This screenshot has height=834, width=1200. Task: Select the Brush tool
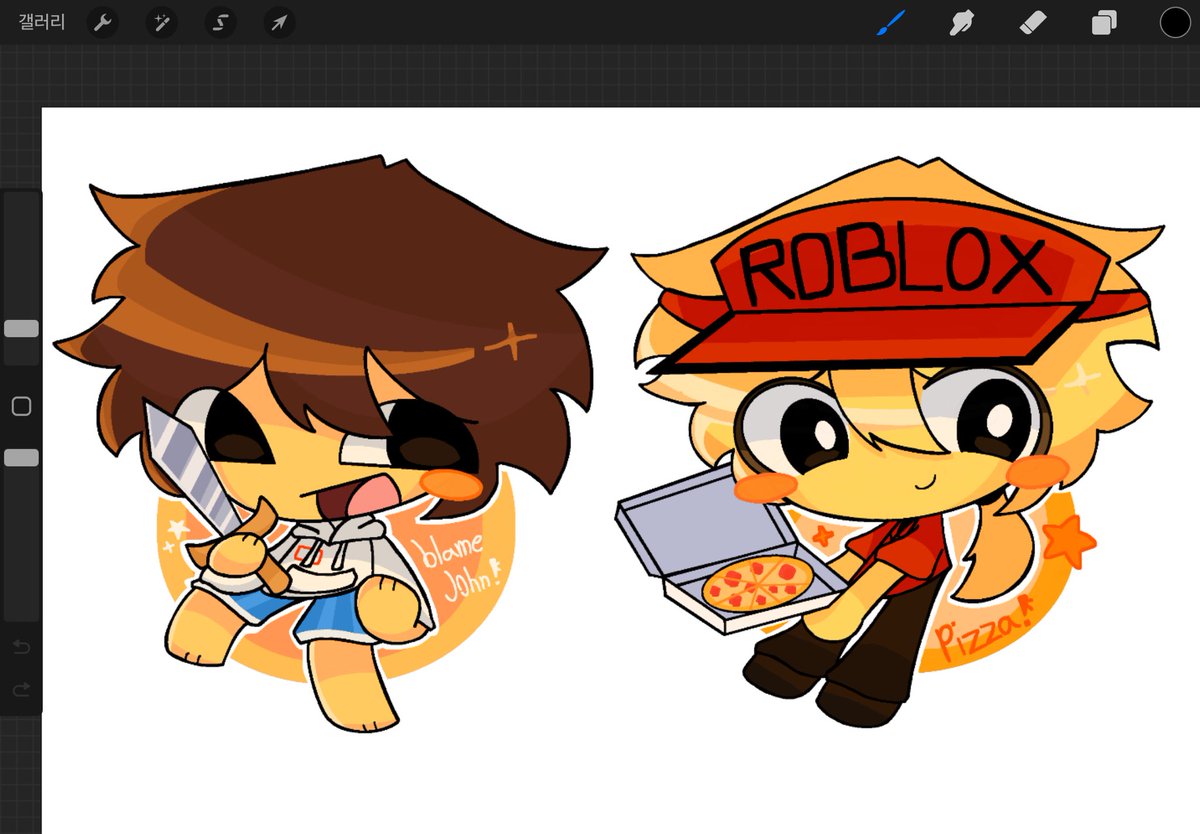tap(890, 22)
